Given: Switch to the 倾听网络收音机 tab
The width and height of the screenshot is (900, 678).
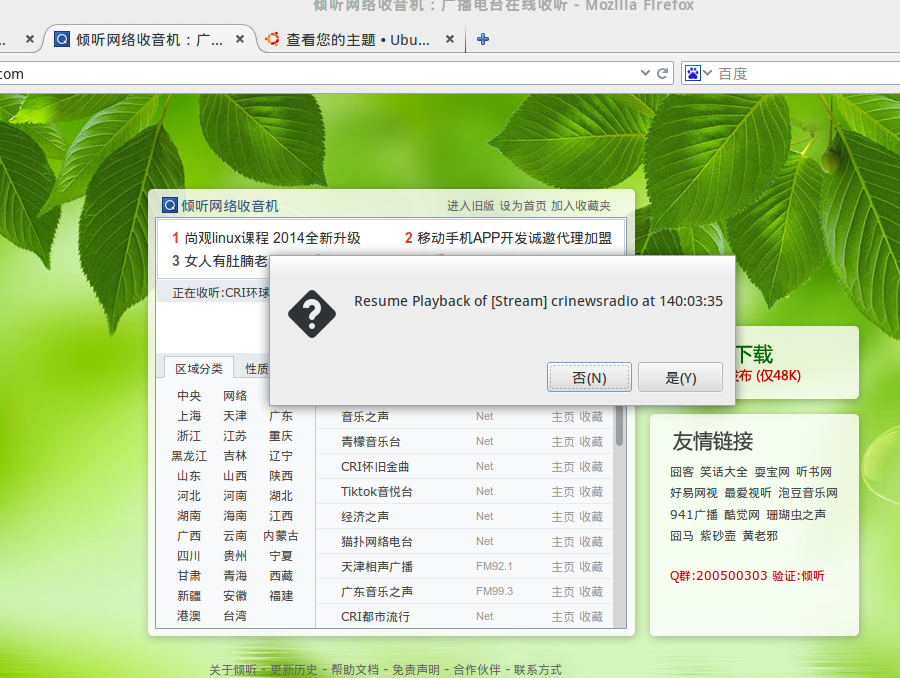Looking at the screenshot, I should click(150, 40).
